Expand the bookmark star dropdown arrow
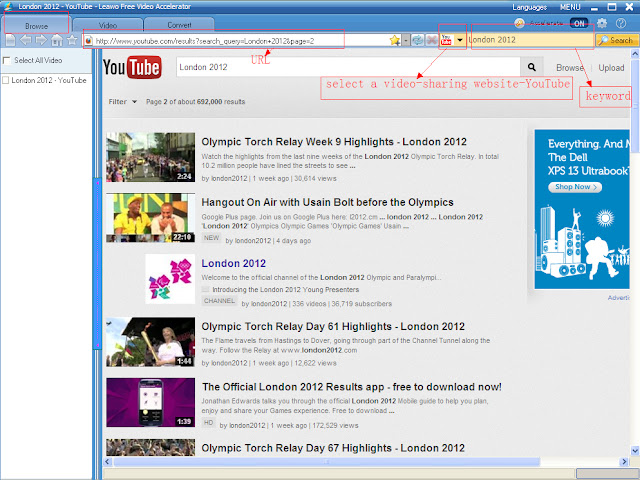This screenshot has height=480, width=640. (406, 40)
